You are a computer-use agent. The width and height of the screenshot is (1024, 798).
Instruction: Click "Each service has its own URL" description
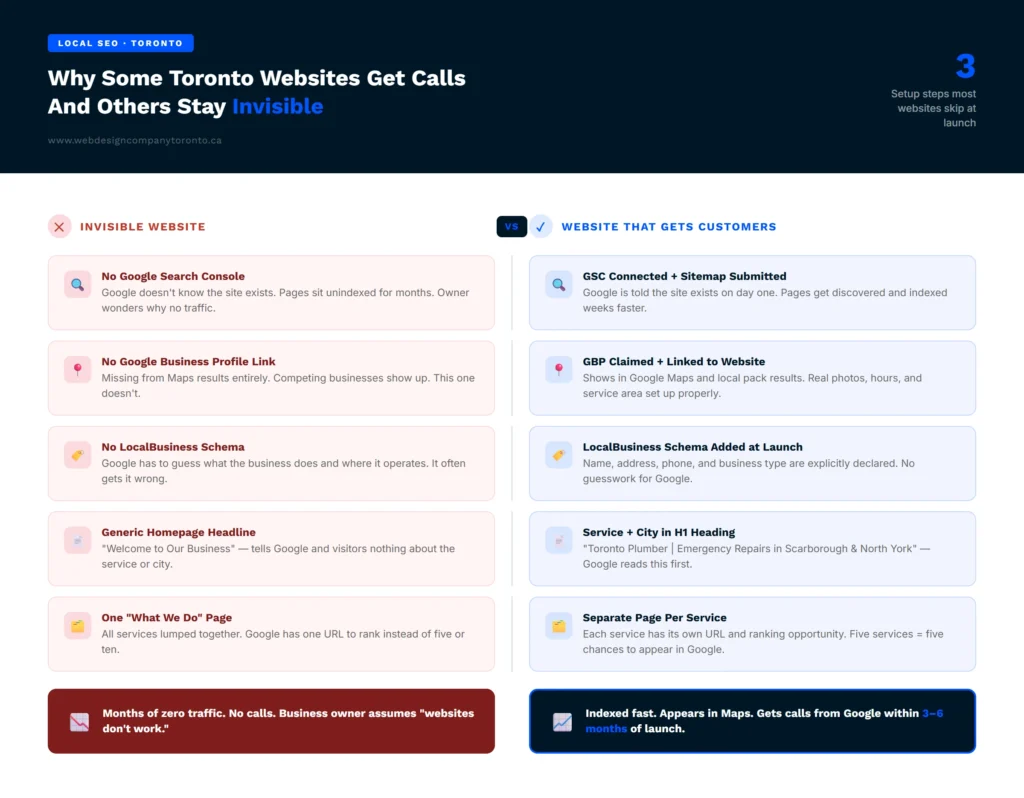tap(763, 642)
